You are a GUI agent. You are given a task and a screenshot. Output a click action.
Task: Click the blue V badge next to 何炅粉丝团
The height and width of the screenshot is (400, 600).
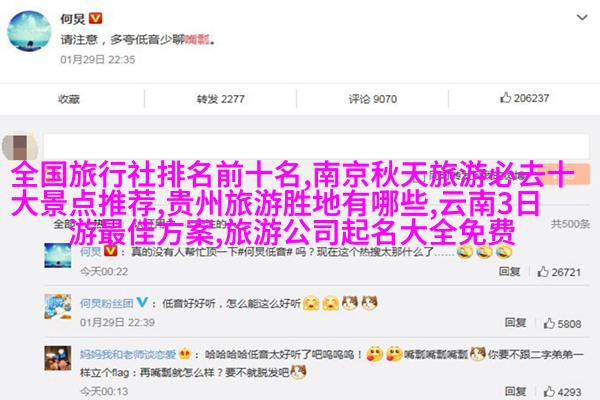point(142,302)
